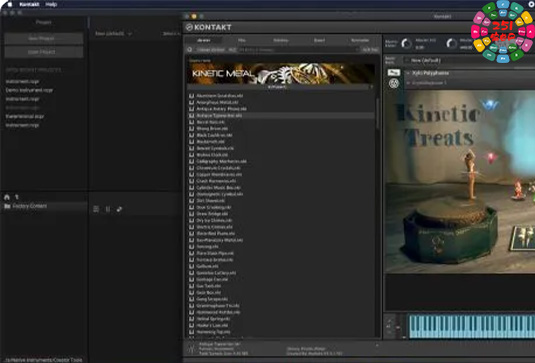Image resolution: width=535 pixels, height=363 pixels.
Task: Open the New (default) multi rack dropdown in Kontakt
Action: 425,60
